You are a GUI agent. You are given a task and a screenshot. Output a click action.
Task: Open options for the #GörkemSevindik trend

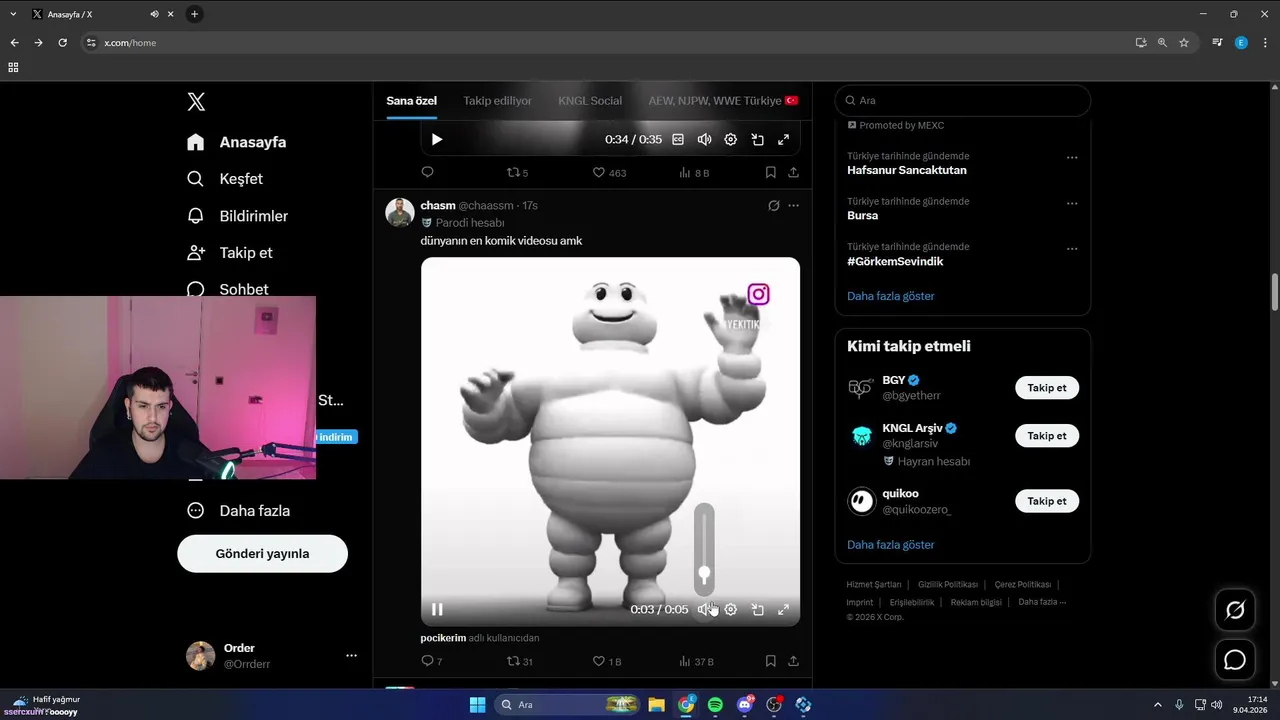click(1072, 248)
